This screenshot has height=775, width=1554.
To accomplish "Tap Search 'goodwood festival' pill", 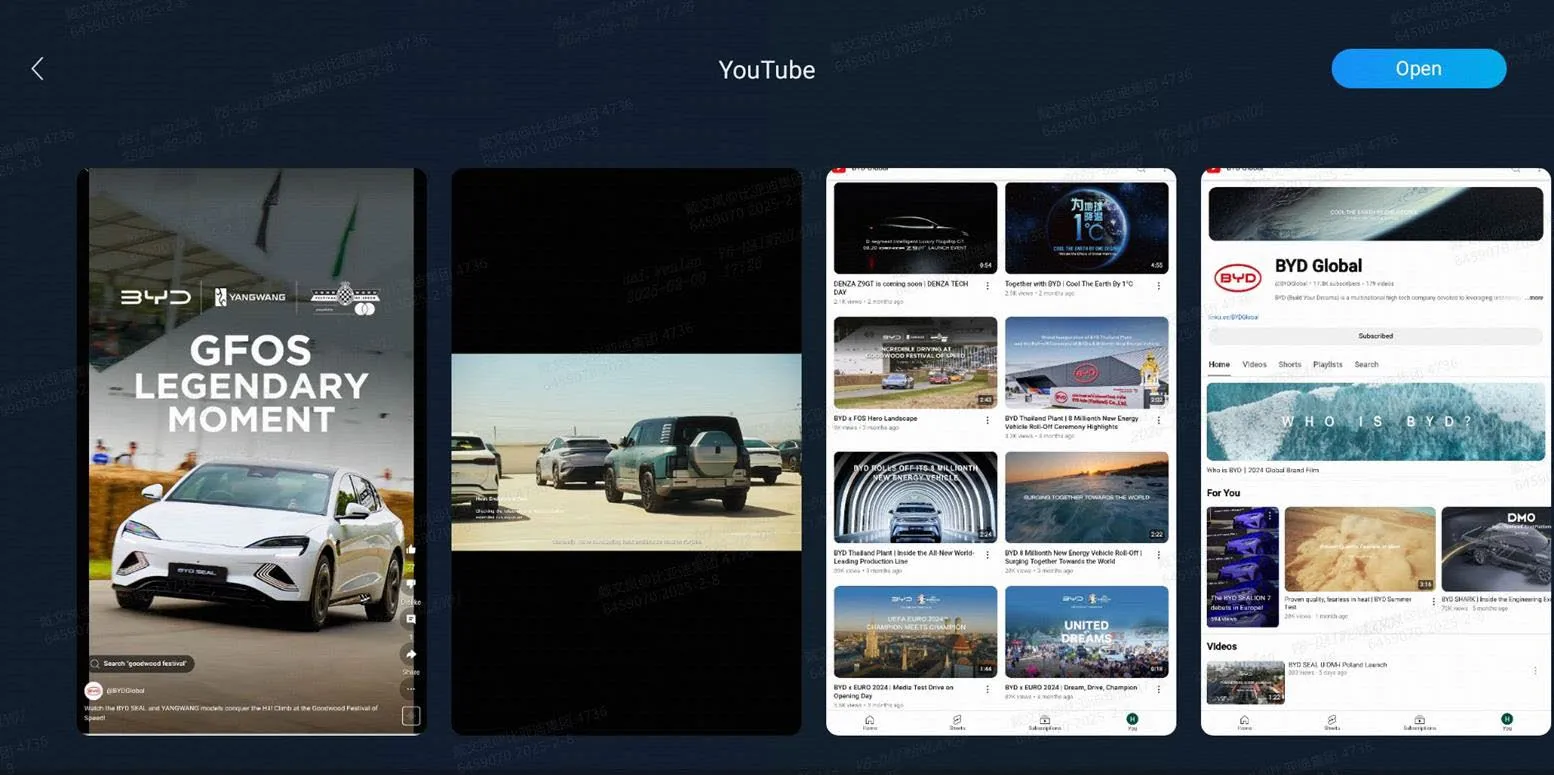I will pos(140,664).
